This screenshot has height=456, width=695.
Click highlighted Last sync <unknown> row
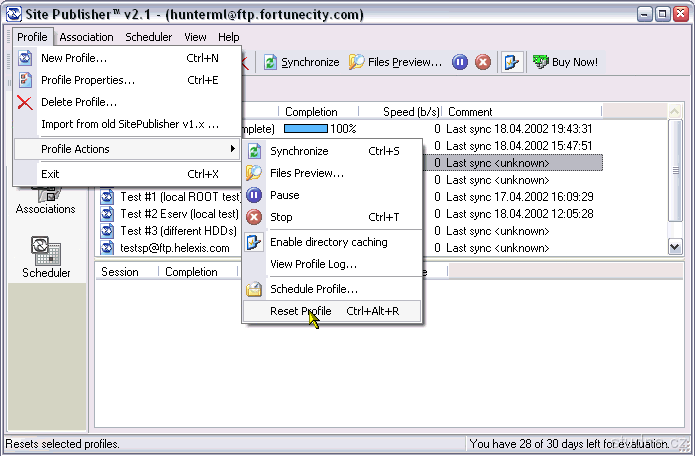513,163
